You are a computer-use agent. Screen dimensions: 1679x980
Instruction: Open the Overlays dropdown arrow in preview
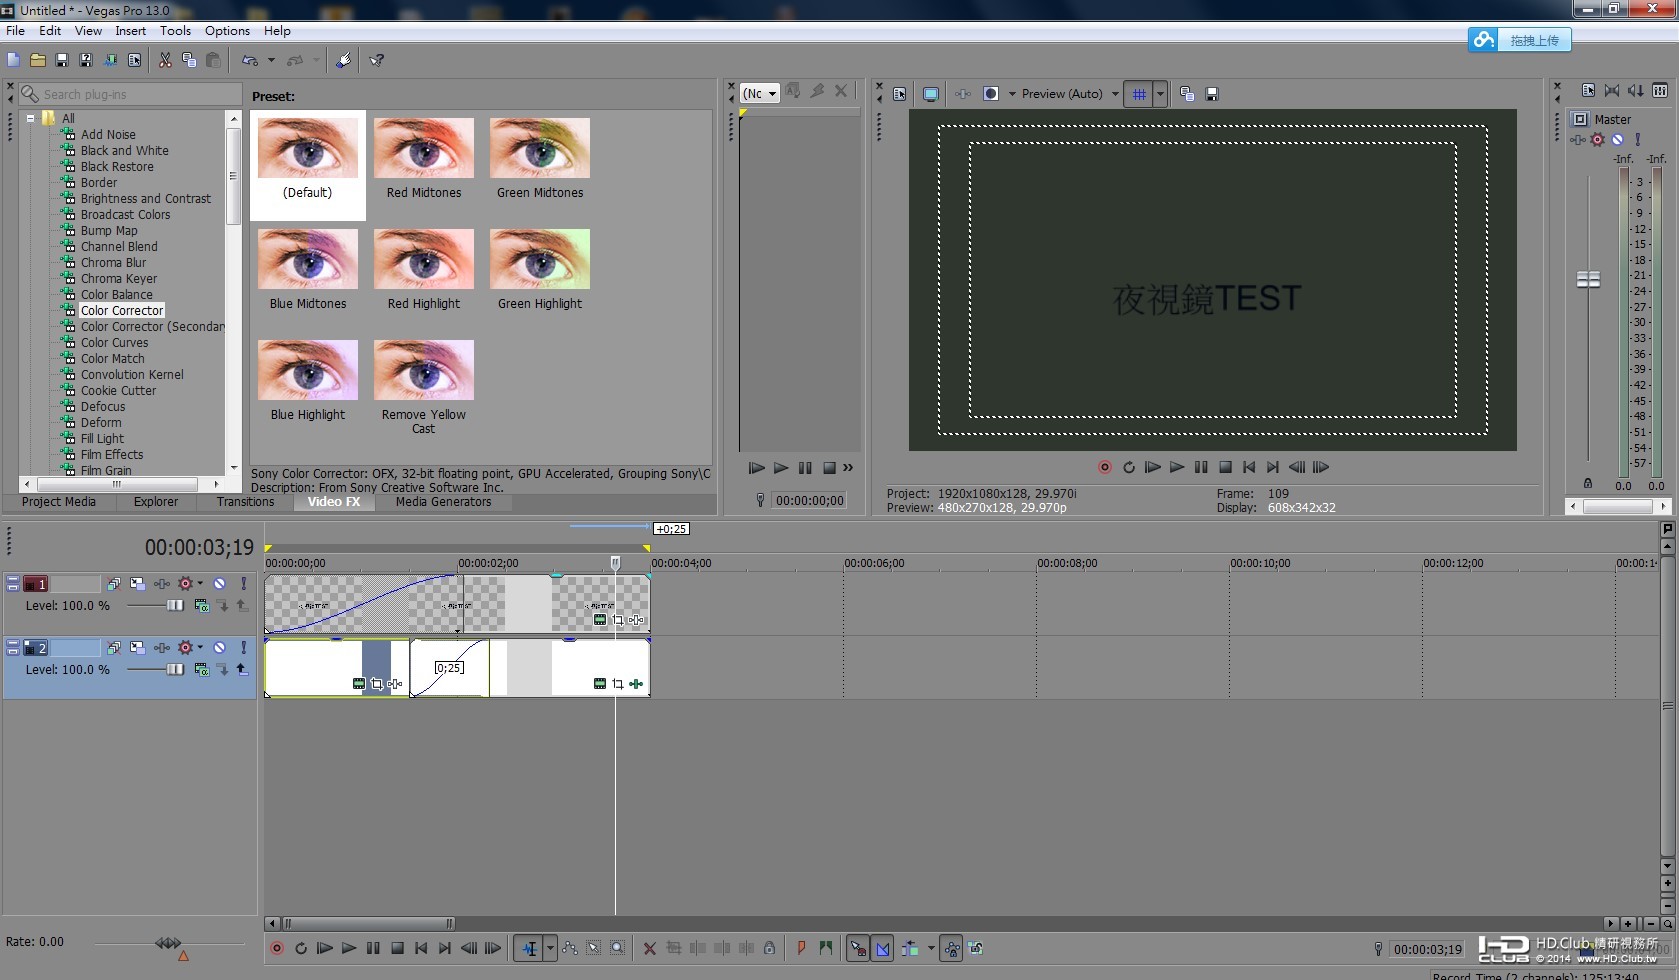tap(1160, 94)
